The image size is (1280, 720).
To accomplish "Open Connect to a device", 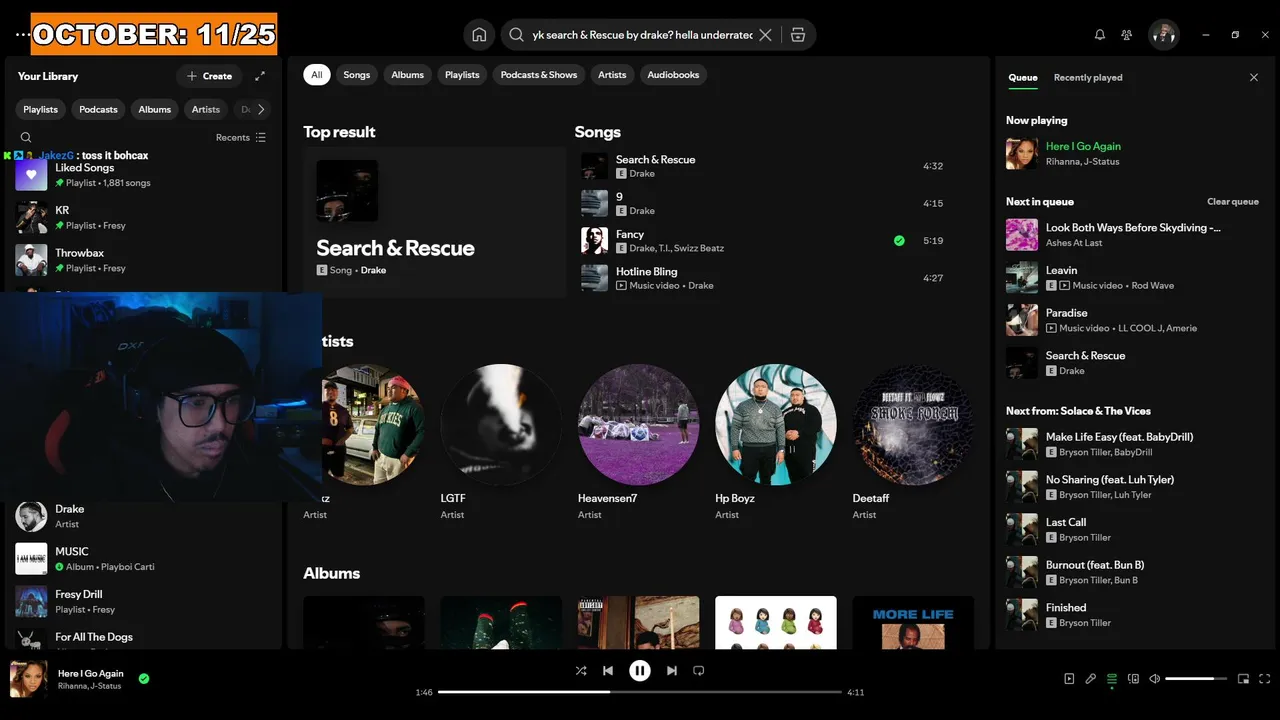I will pyautogui.click(x=1133, y=679).
